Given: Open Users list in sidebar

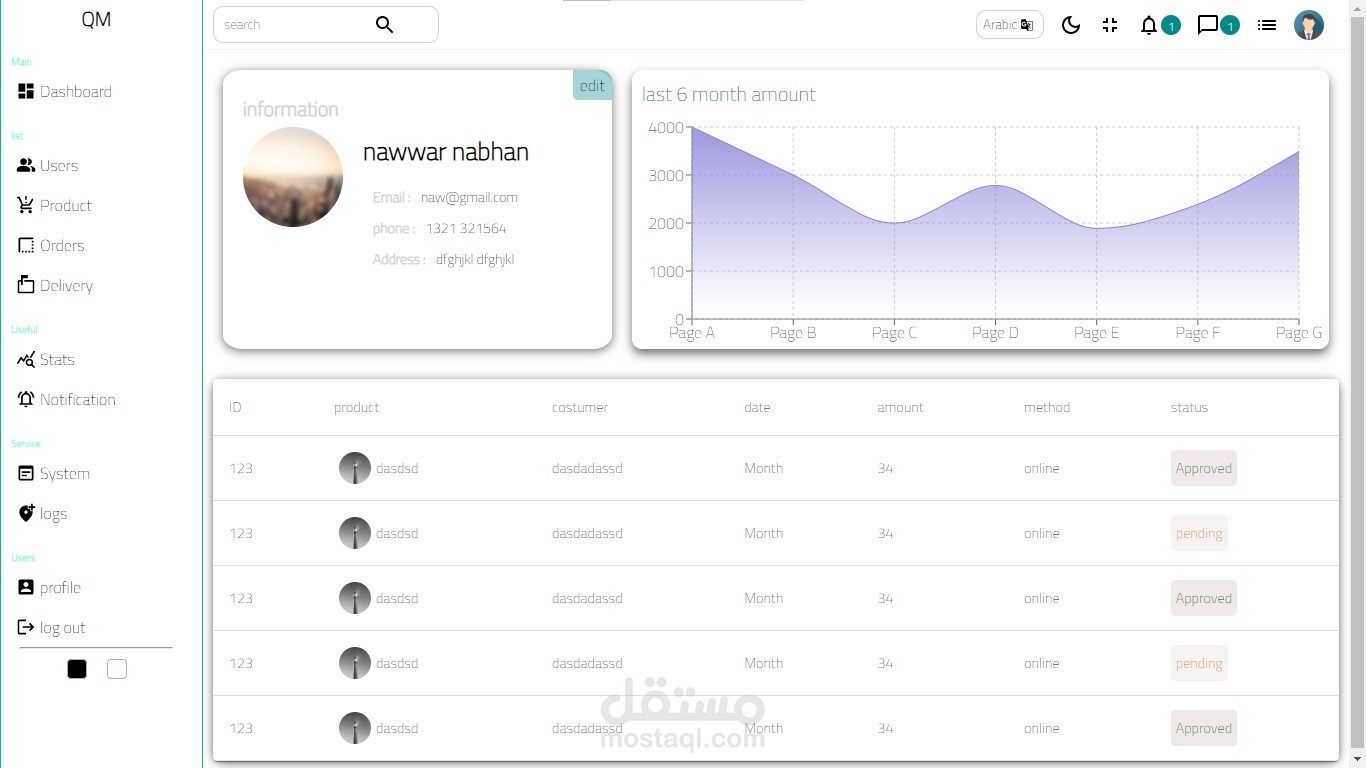Looking at the screenshot, I should (x=48, y=166).
